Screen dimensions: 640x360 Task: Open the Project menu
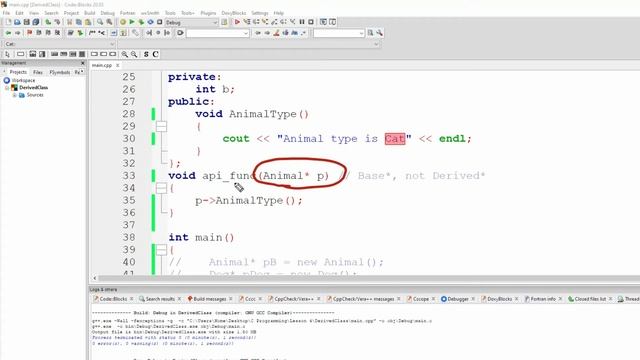(x=71, y=13)
